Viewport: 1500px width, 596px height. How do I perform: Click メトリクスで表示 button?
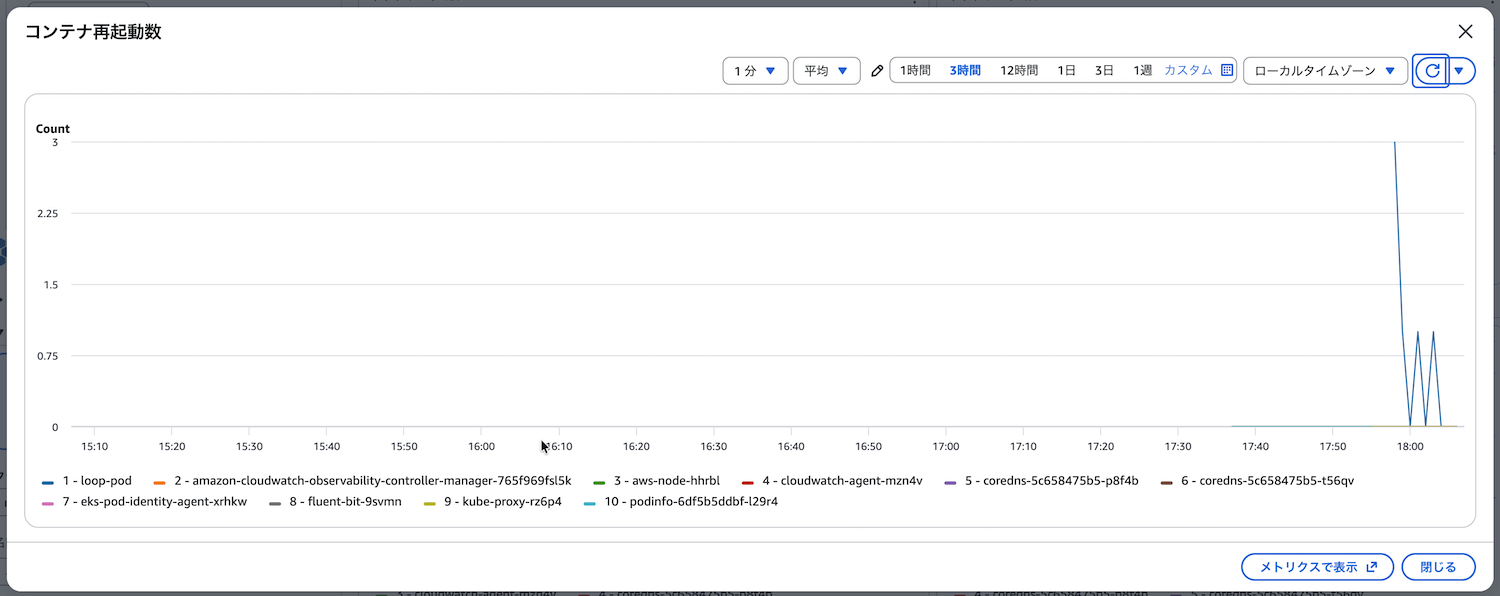click(x=1316, y=567)
